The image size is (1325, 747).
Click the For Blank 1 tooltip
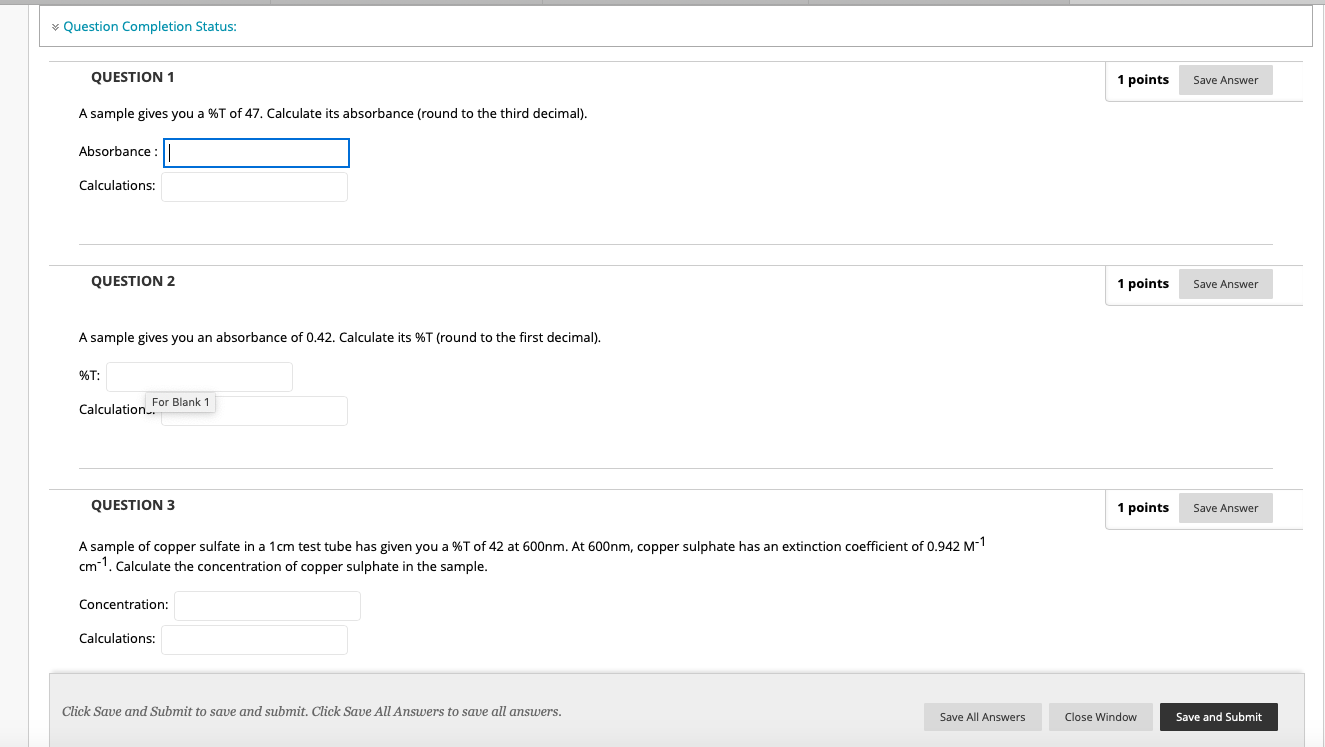tap(180, 401)
